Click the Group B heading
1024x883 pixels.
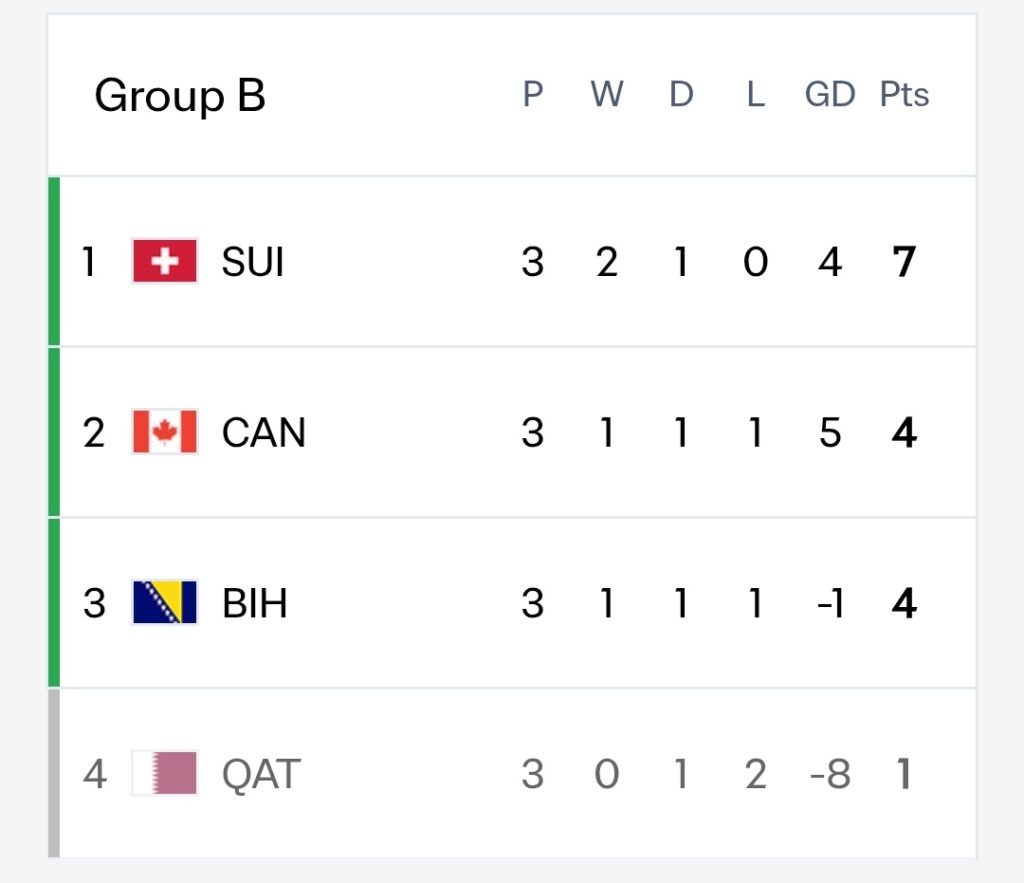click(180, 95)
